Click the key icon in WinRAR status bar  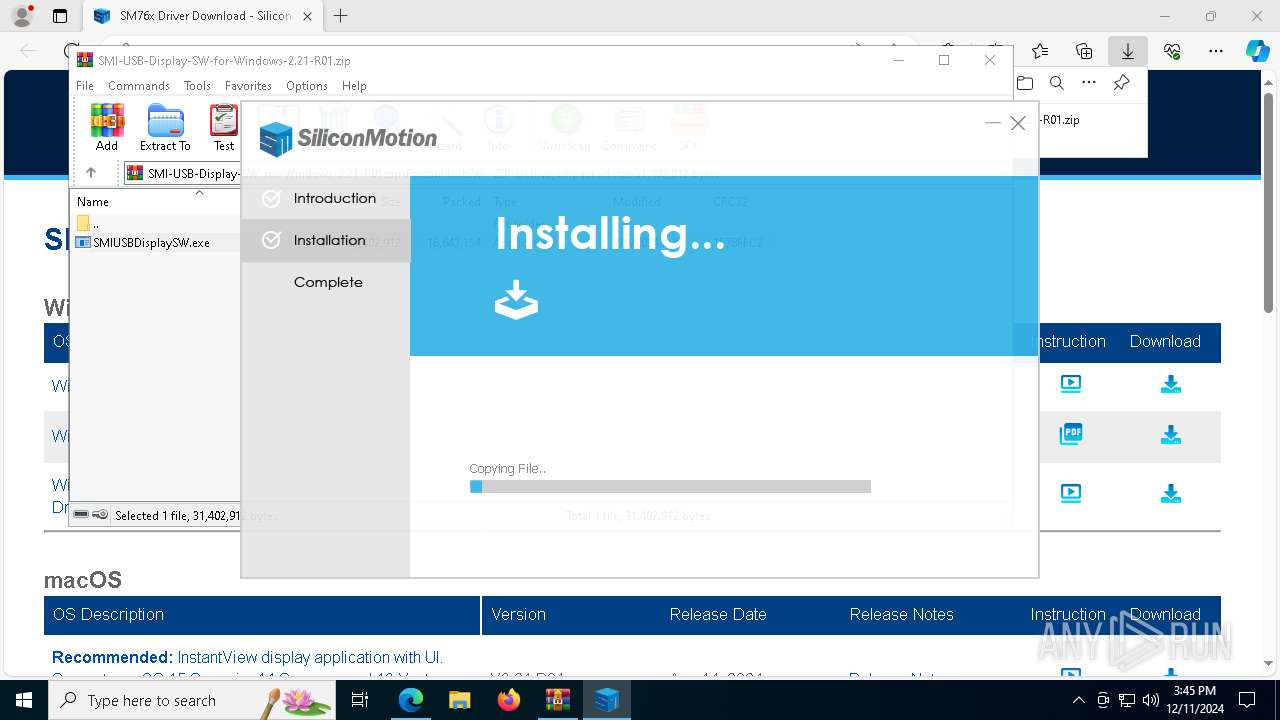[100, 515]
